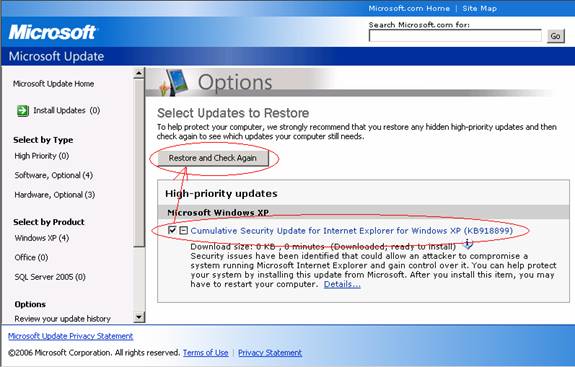Click the sidebar scrollbar thumb
This screenshot has width=575, height=367.
139,162
